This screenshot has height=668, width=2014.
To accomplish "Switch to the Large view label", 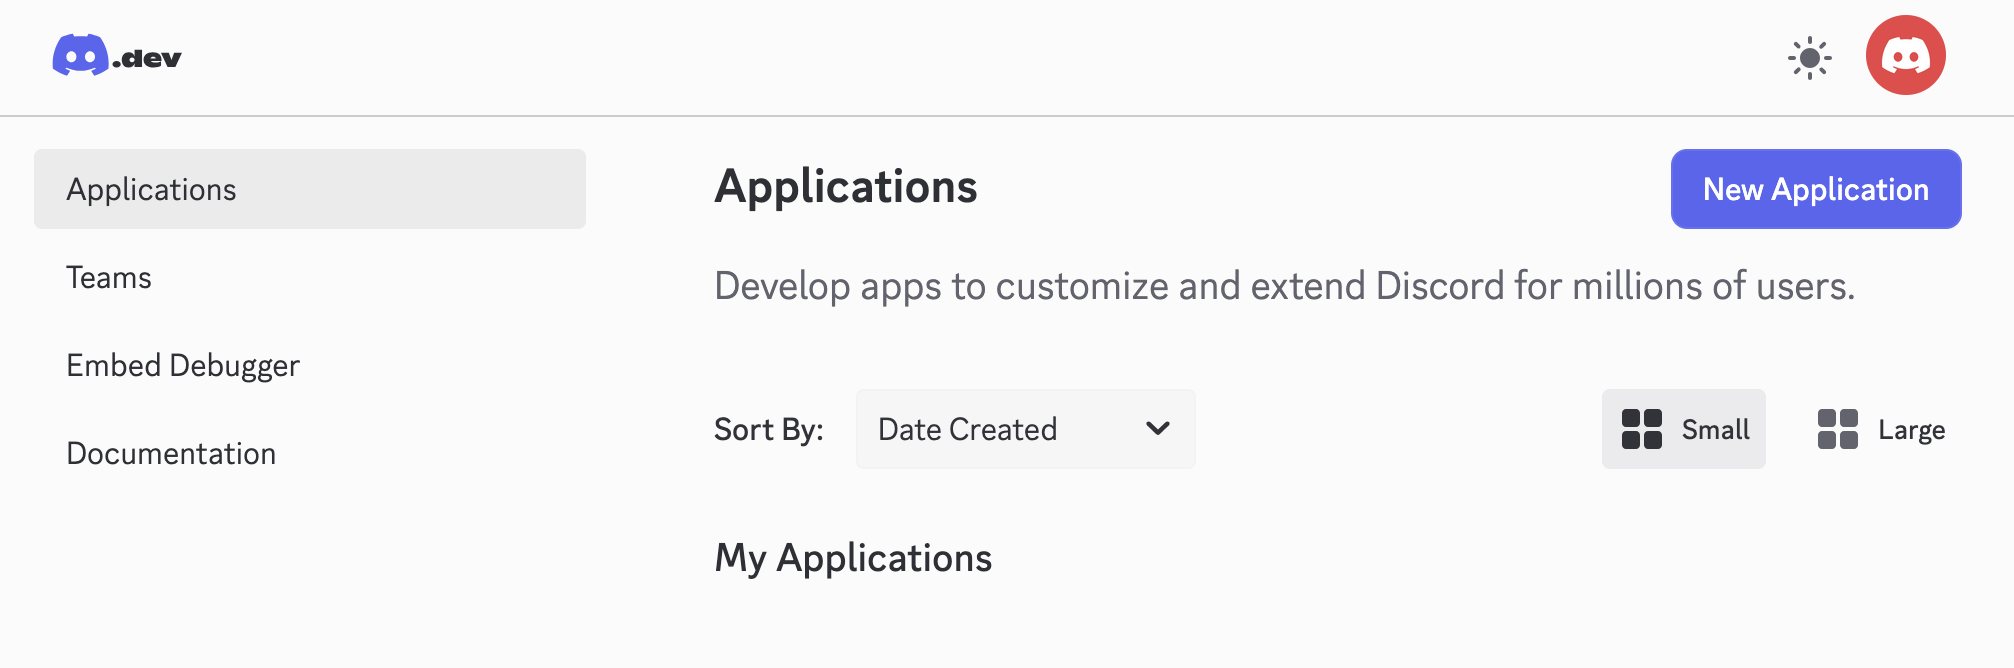I will [x=1911, y=430].
